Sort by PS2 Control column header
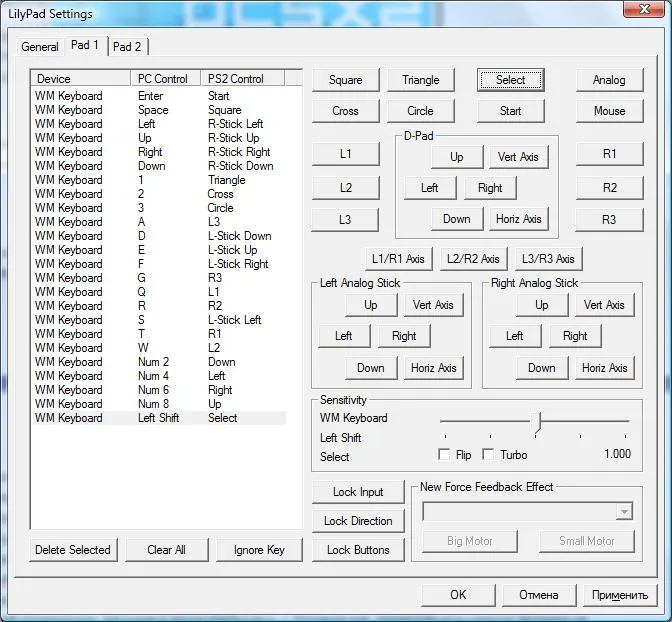This screenshot has width=672, height=622. click(240, 78)
